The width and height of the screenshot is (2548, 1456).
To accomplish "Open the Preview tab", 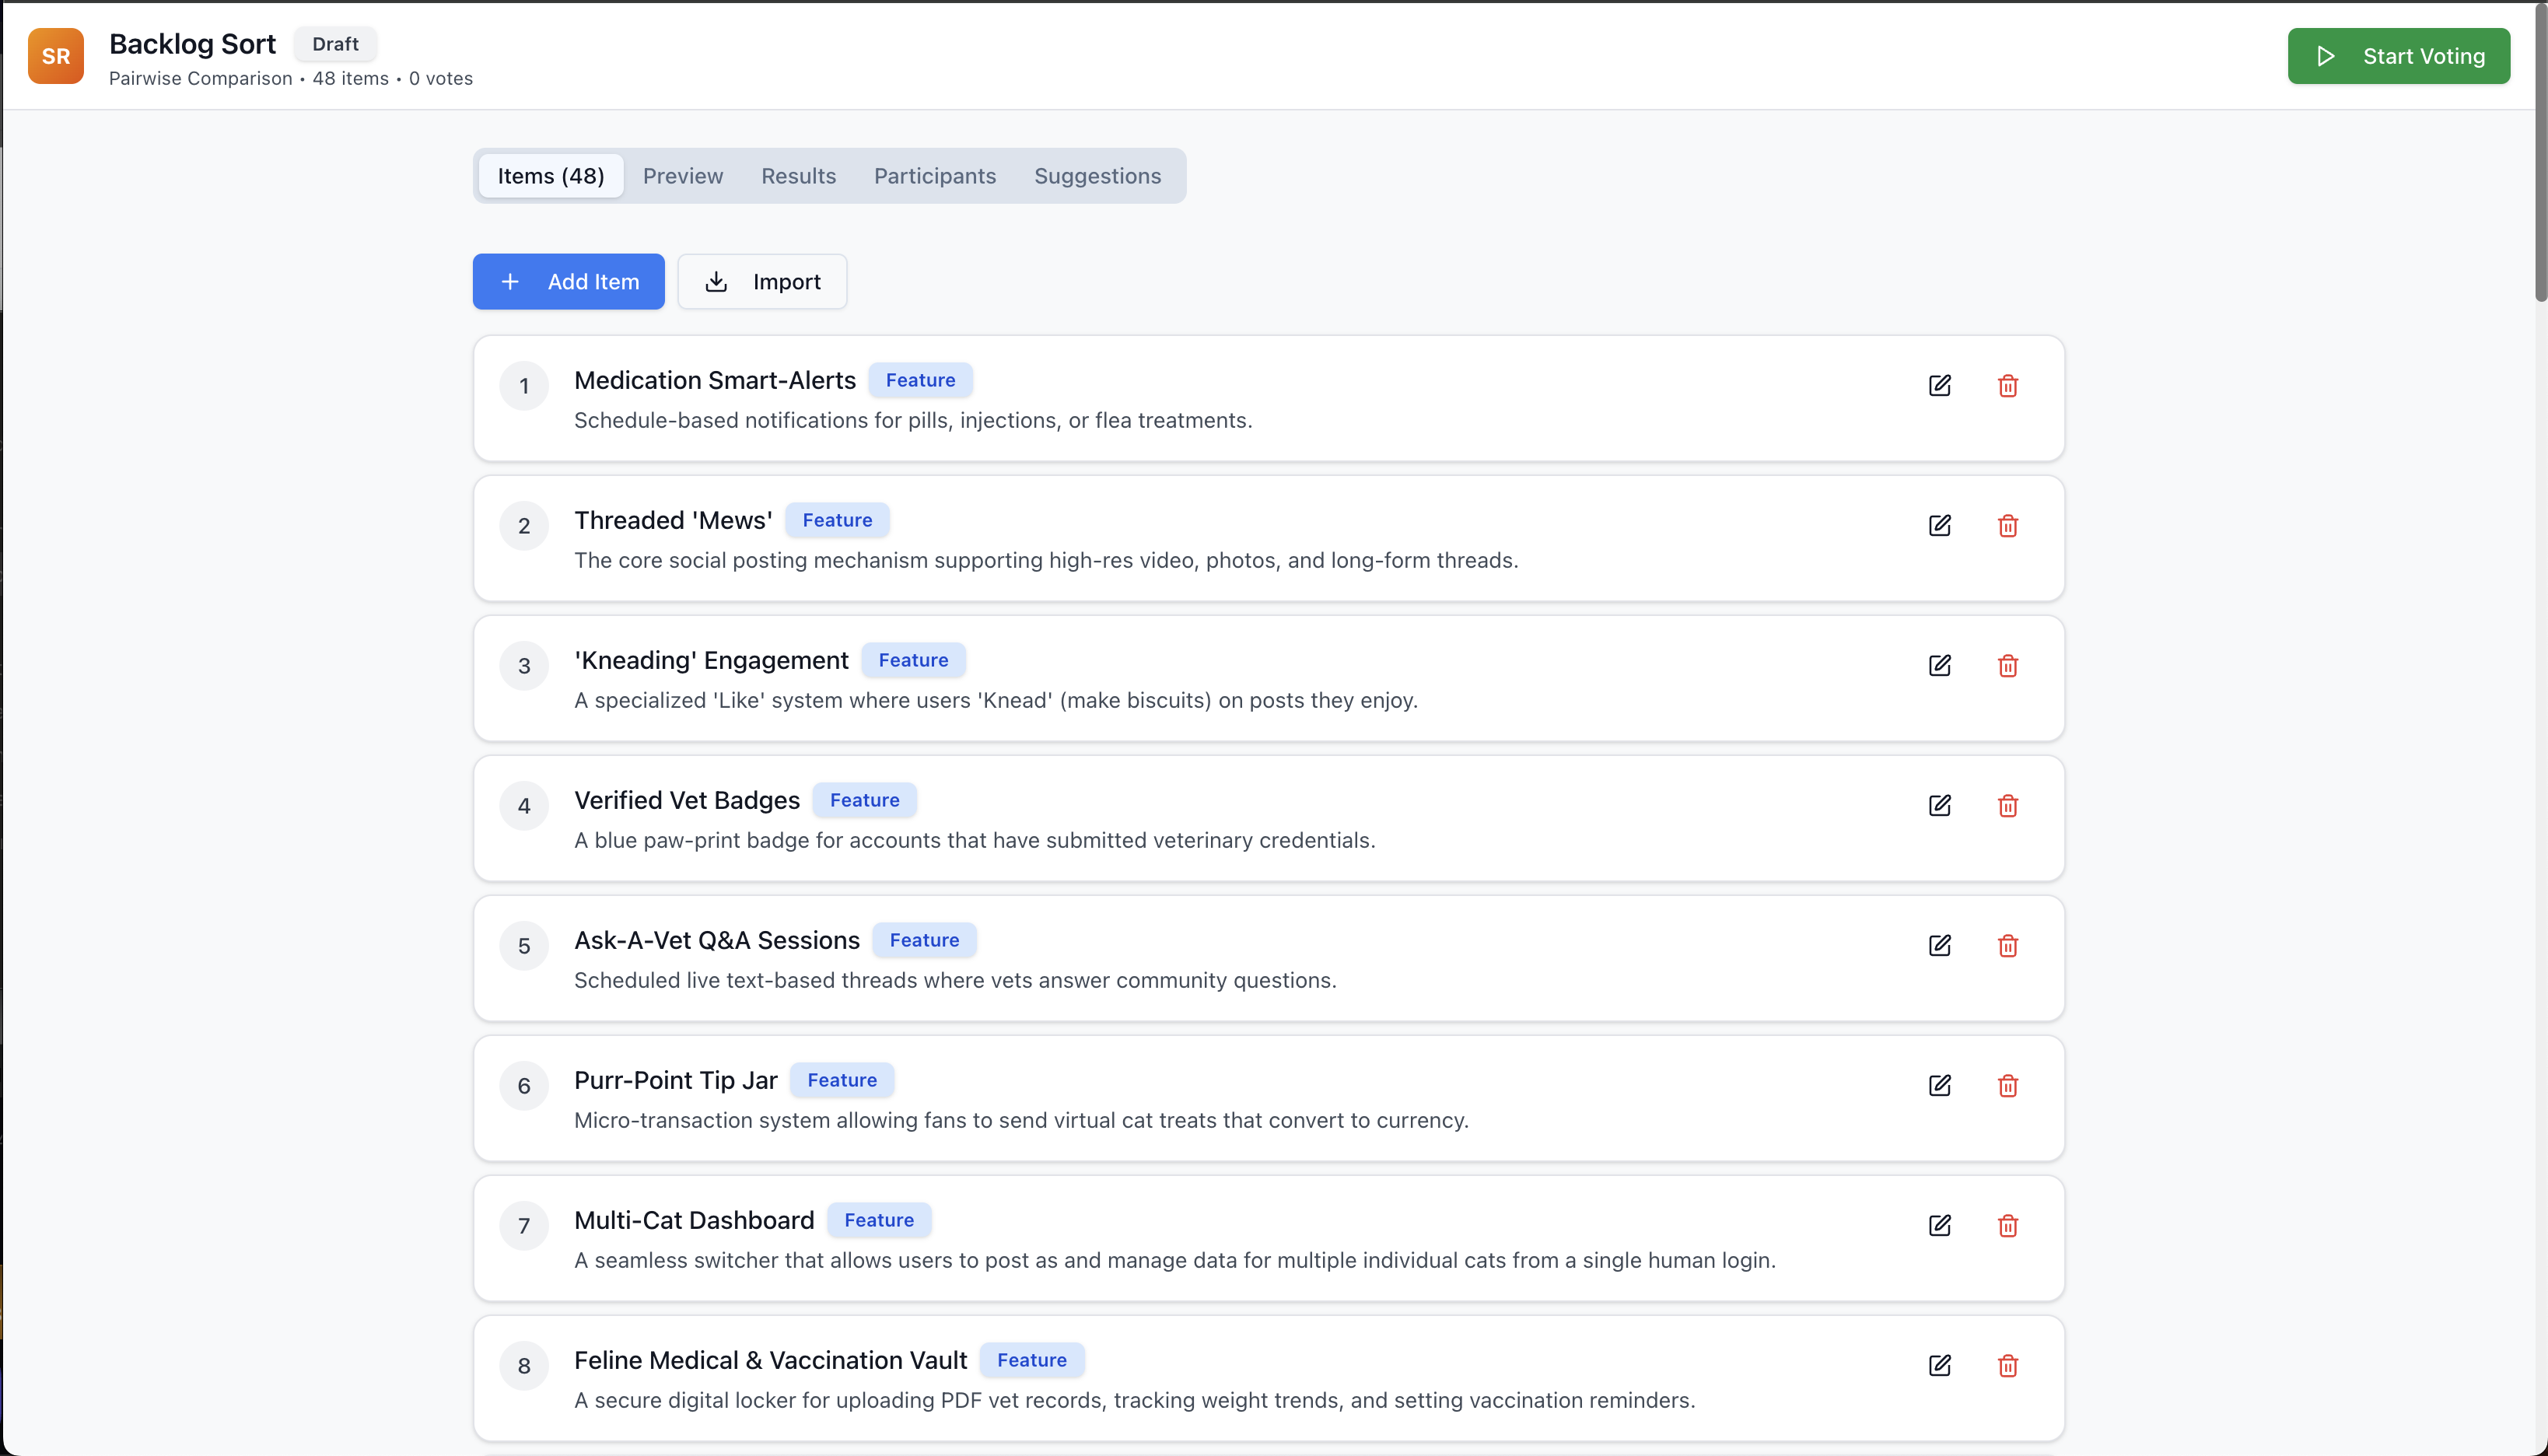I will coord(683,176).
